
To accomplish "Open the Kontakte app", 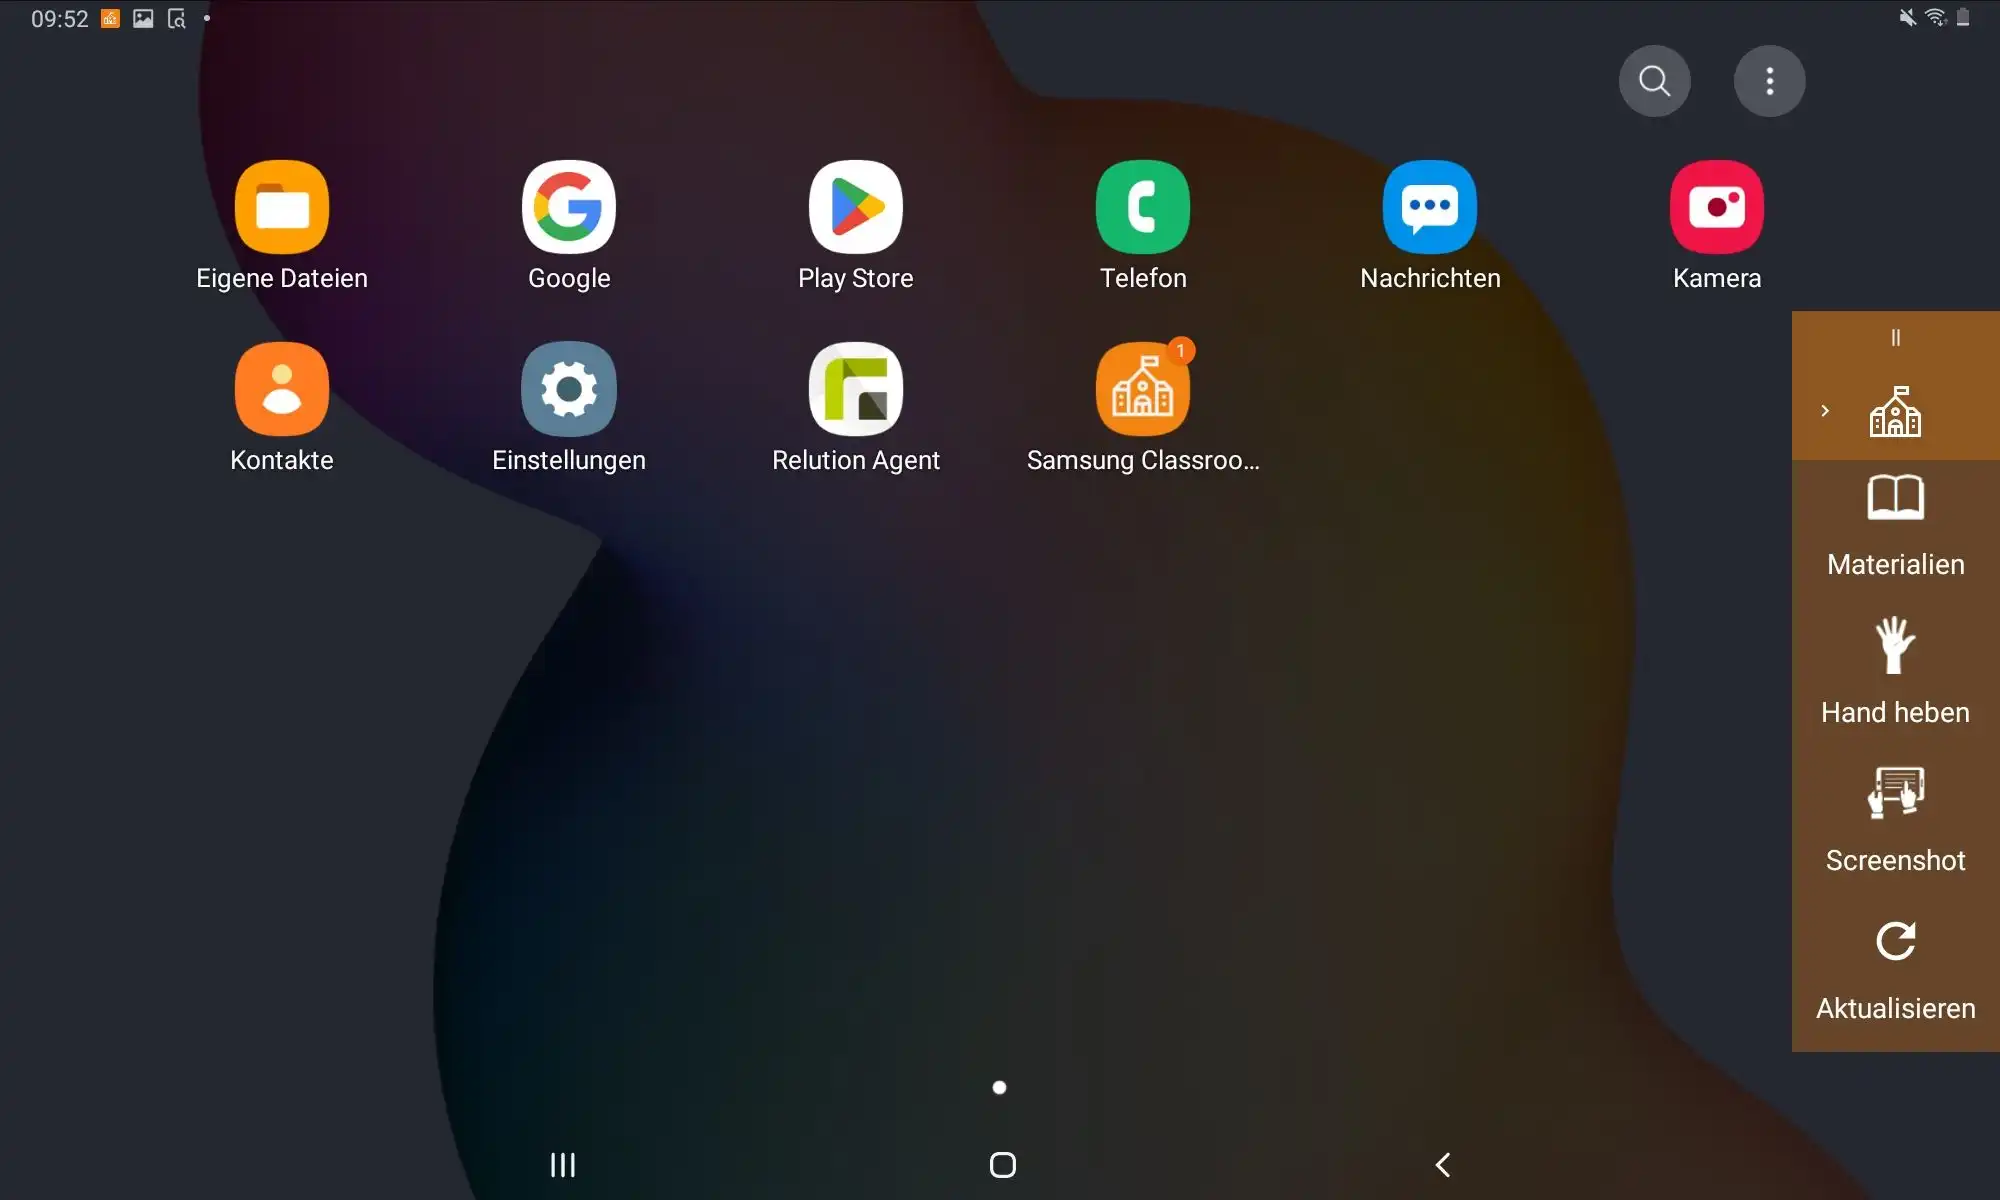I will click(282, 389).
